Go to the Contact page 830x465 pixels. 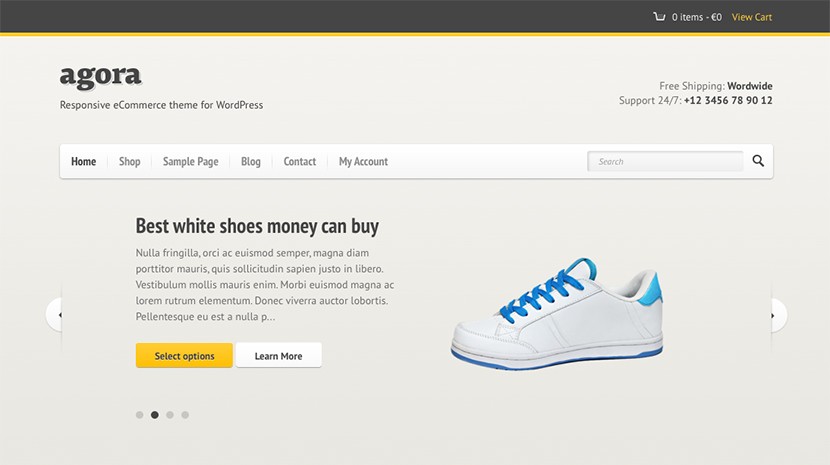click(300, 162)
